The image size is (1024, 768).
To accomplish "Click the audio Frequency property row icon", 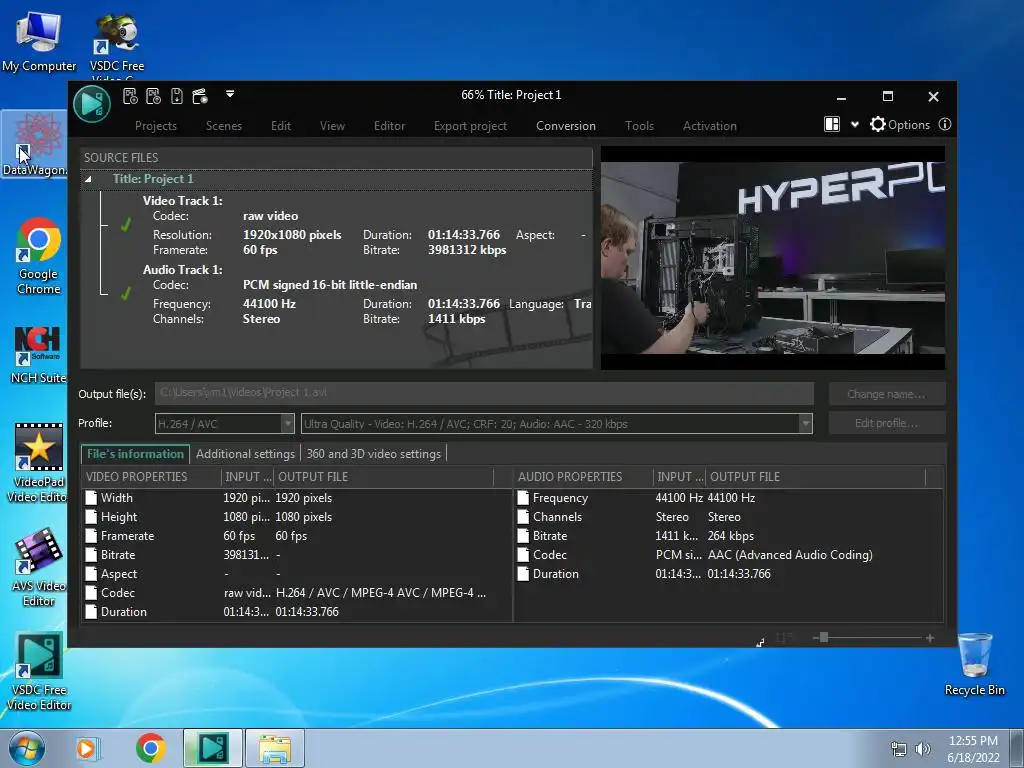I will pos(523,498).
